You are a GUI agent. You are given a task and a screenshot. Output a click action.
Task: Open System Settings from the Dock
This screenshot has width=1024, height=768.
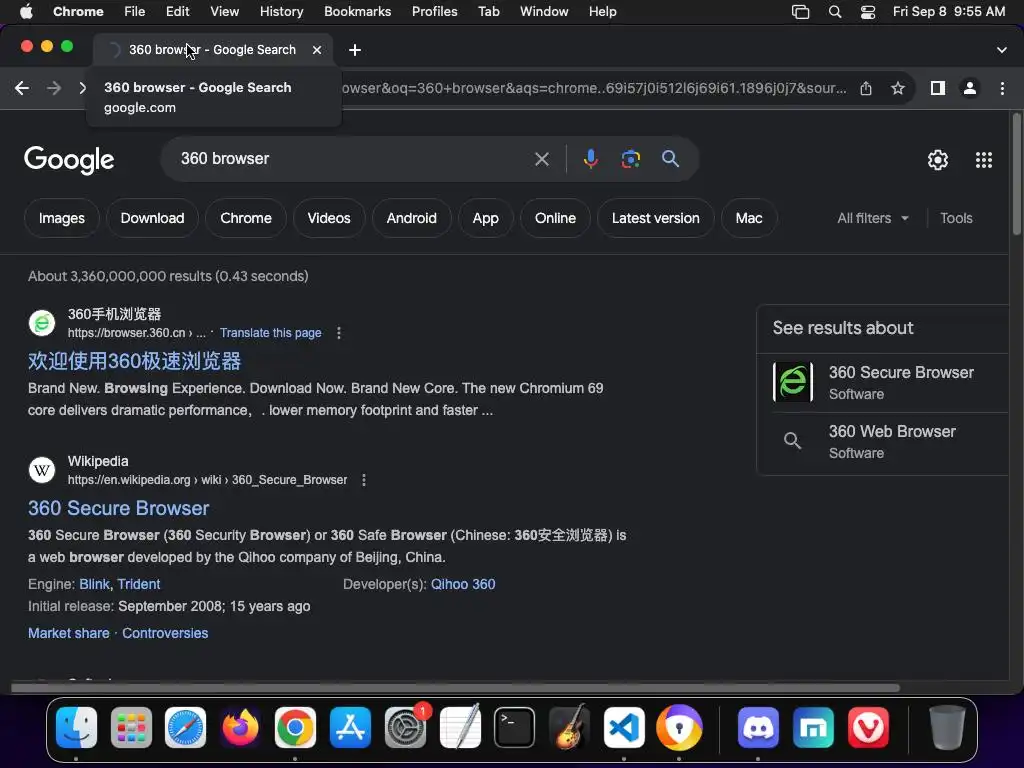[406, 728]
